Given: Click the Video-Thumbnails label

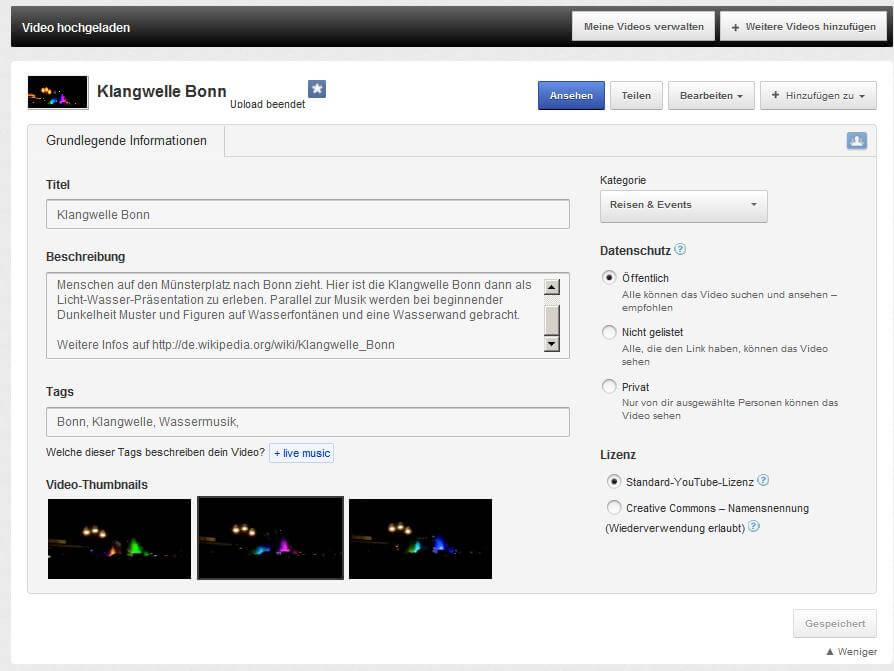Looking at the screenshot, I should 97,485.
